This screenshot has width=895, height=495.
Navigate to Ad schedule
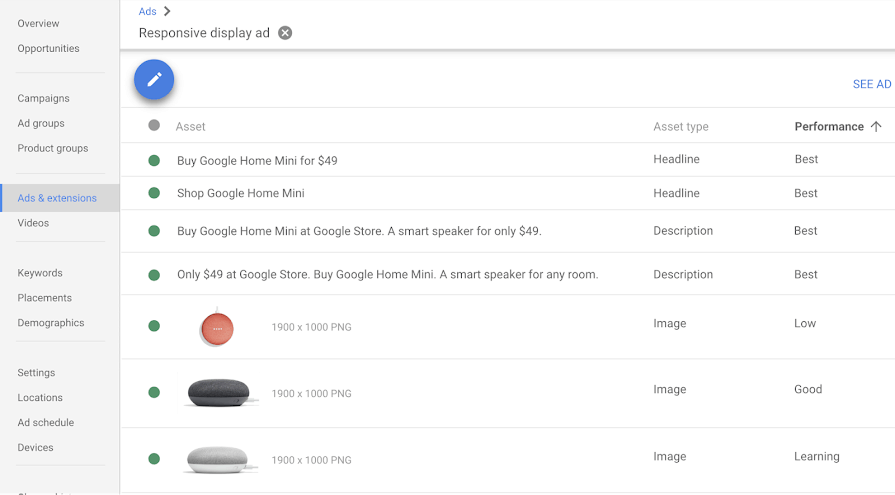[x=45, y=423]
